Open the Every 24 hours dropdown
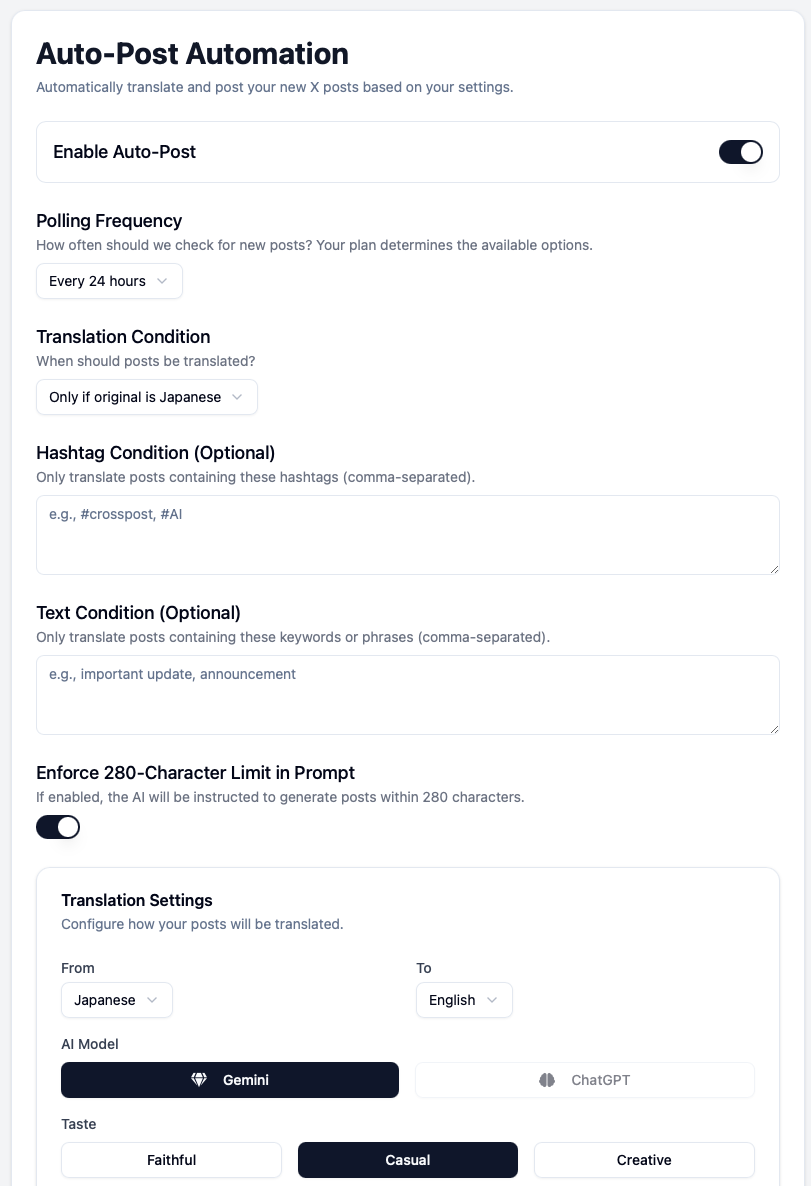 (x=109, y=281)
